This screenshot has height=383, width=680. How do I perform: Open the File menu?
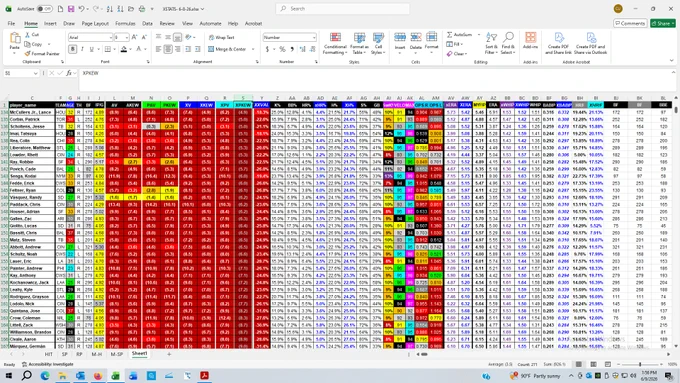click(x=11, y=23)
